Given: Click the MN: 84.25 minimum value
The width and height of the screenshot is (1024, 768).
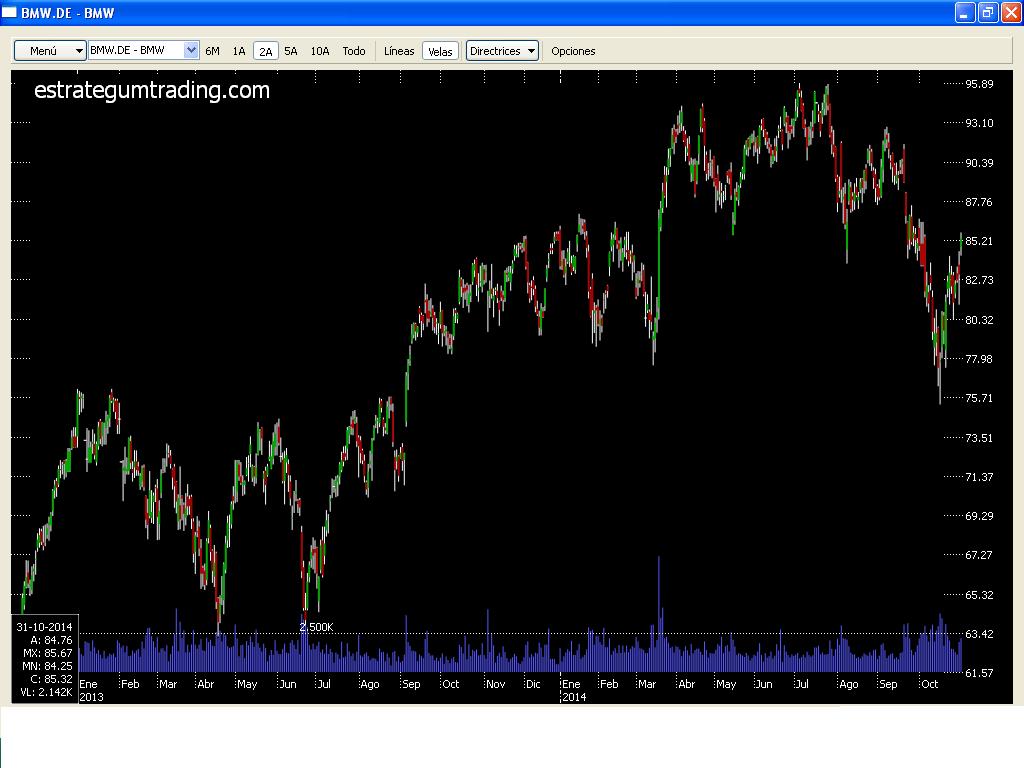Looking at the screenshot, I should tap(47, 665).
